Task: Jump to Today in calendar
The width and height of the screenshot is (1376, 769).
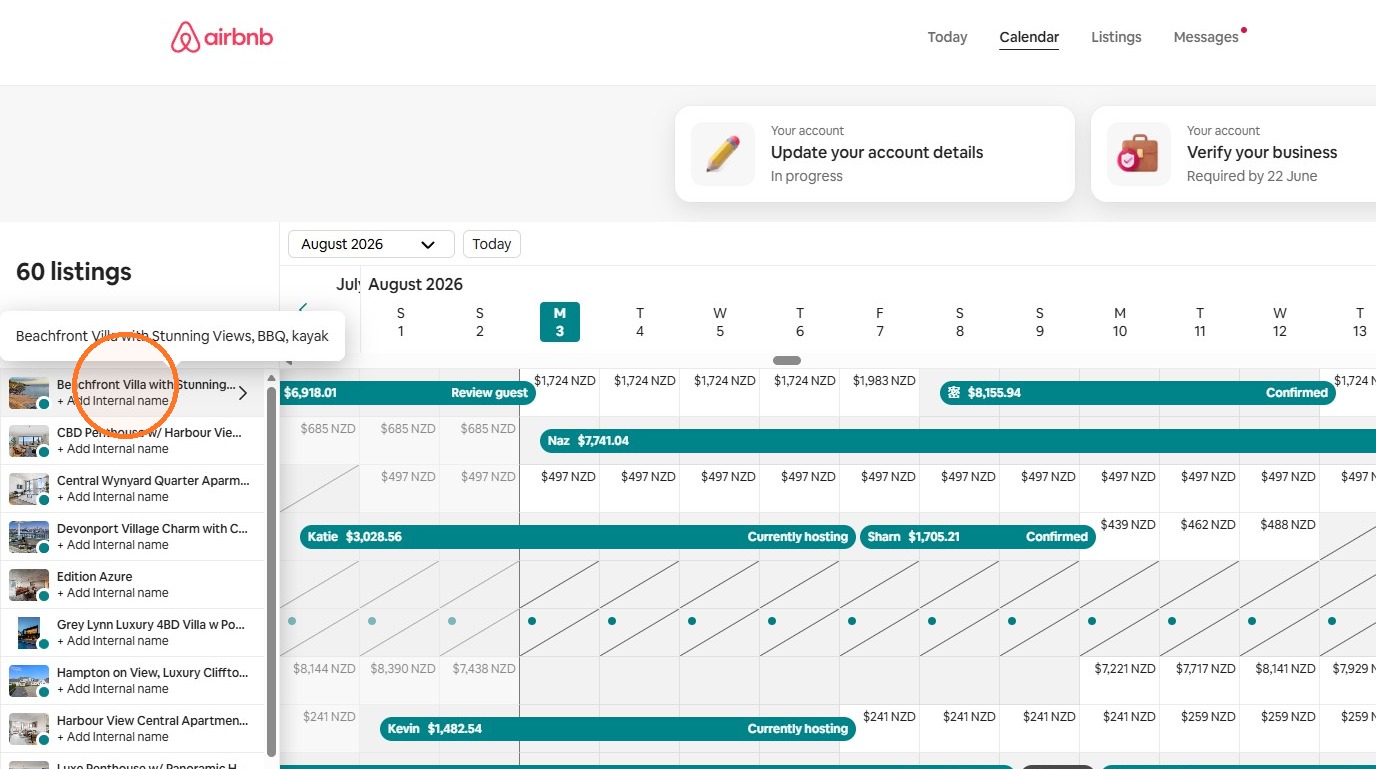Action: [492, 244]
